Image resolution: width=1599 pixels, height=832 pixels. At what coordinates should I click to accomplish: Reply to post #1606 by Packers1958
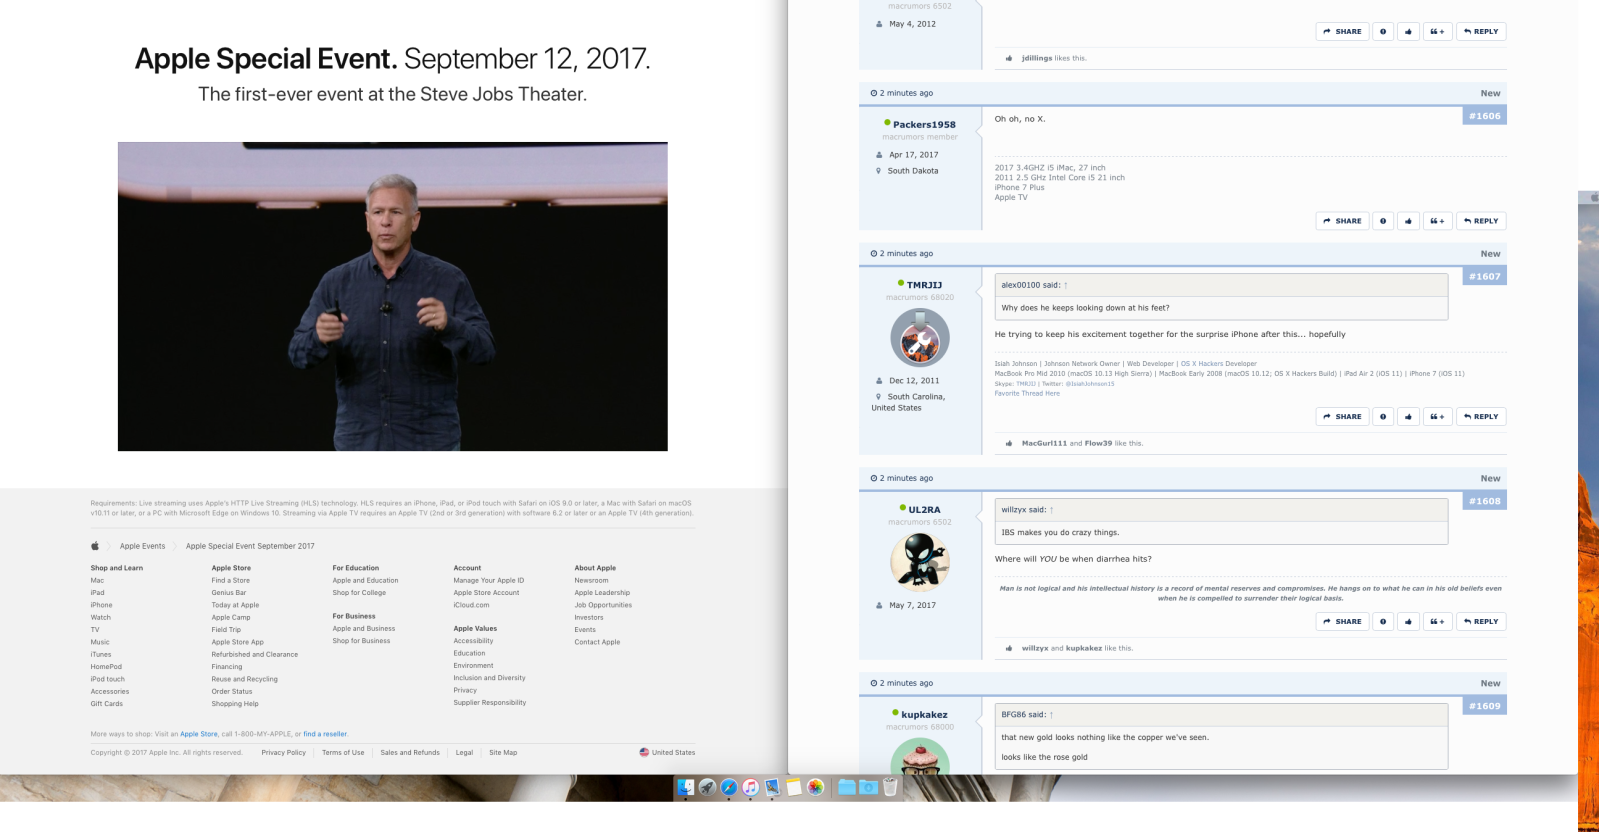click(1481, 221)
